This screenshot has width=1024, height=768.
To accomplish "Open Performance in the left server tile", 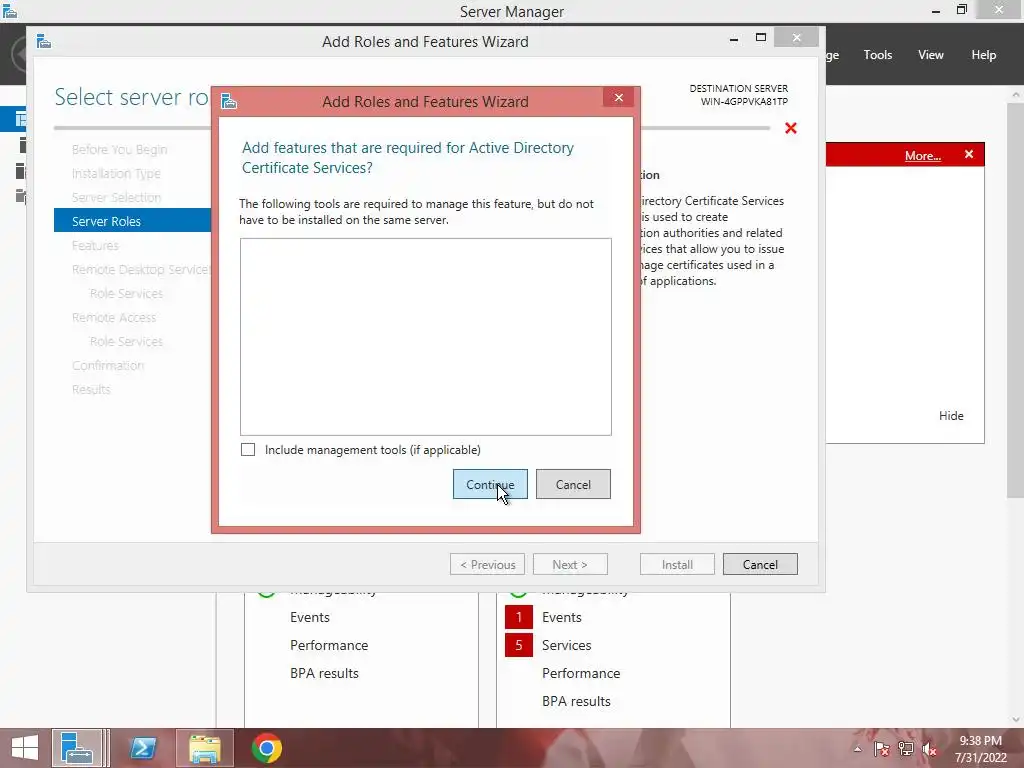I will point(329,645).
